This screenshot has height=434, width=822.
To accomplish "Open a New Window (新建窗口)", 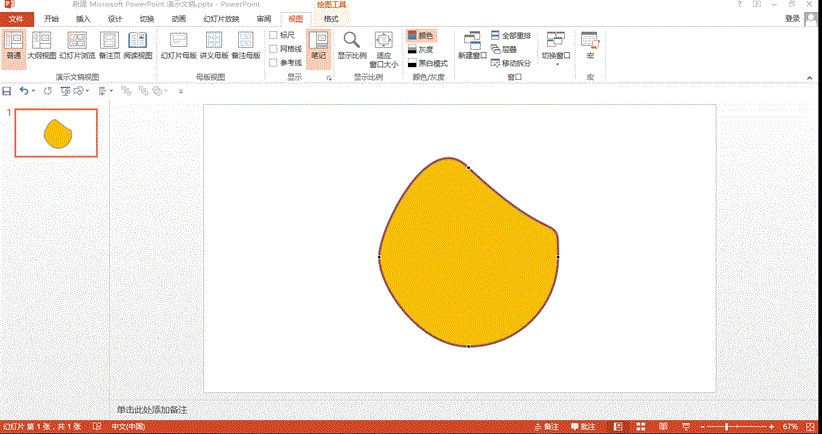I will [x=471, y=45].
